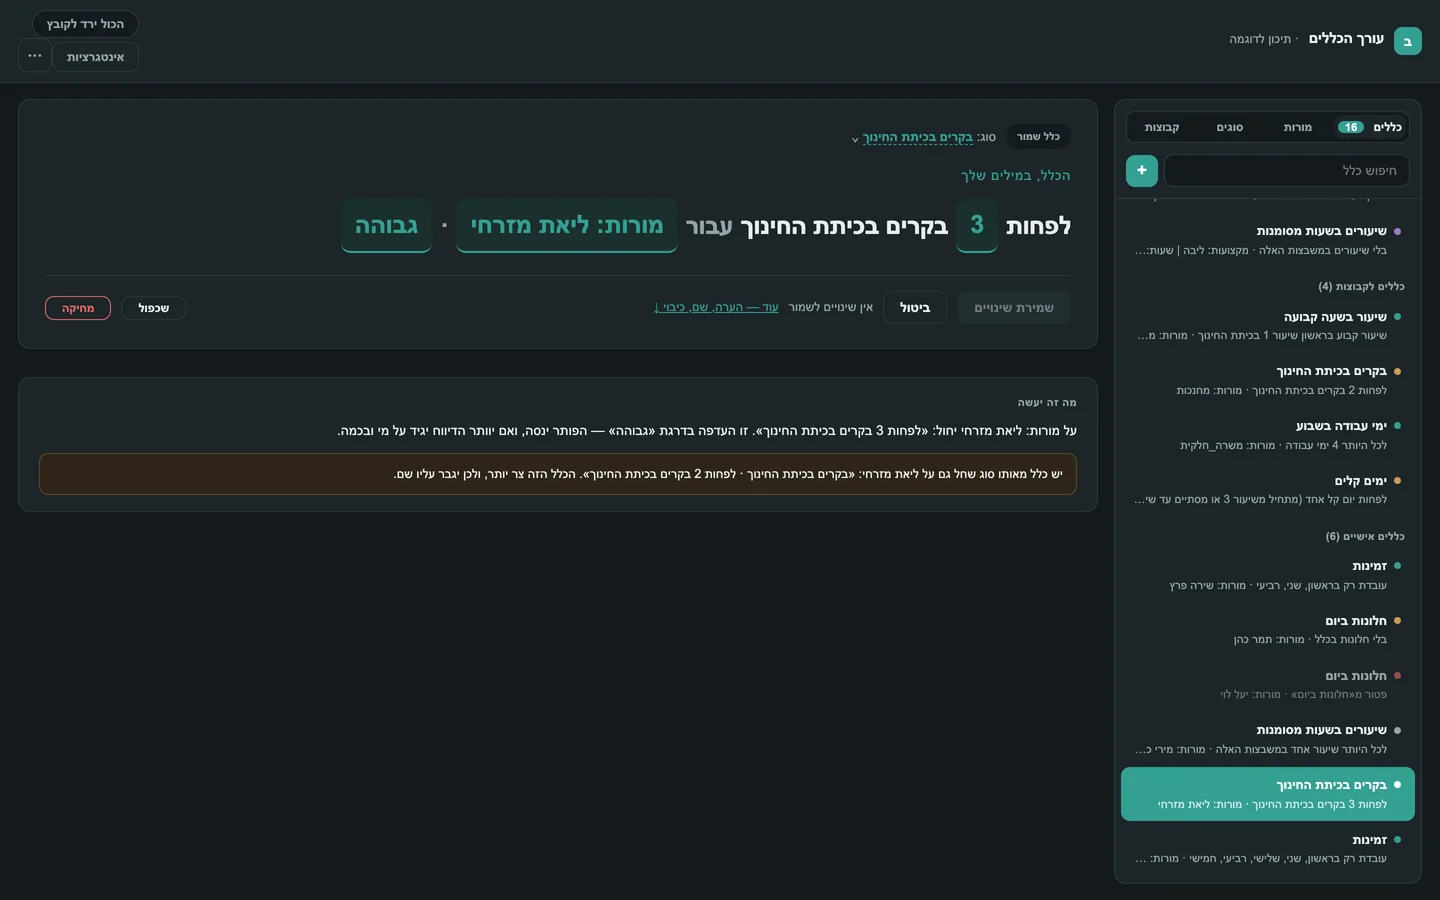Image resolution: width=1440 pixels, height=900 pixels.
Task: Switch to the כללים tab
Action: [x=1370, y=127]
